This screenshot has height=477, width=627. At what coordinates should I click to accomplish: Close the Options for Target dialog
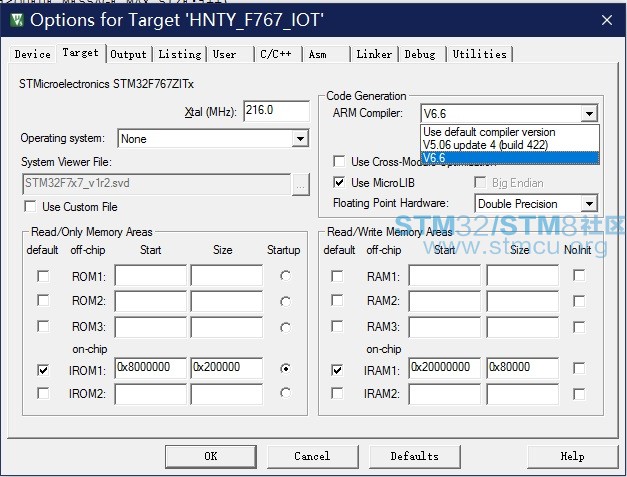(x=607, y=20)
